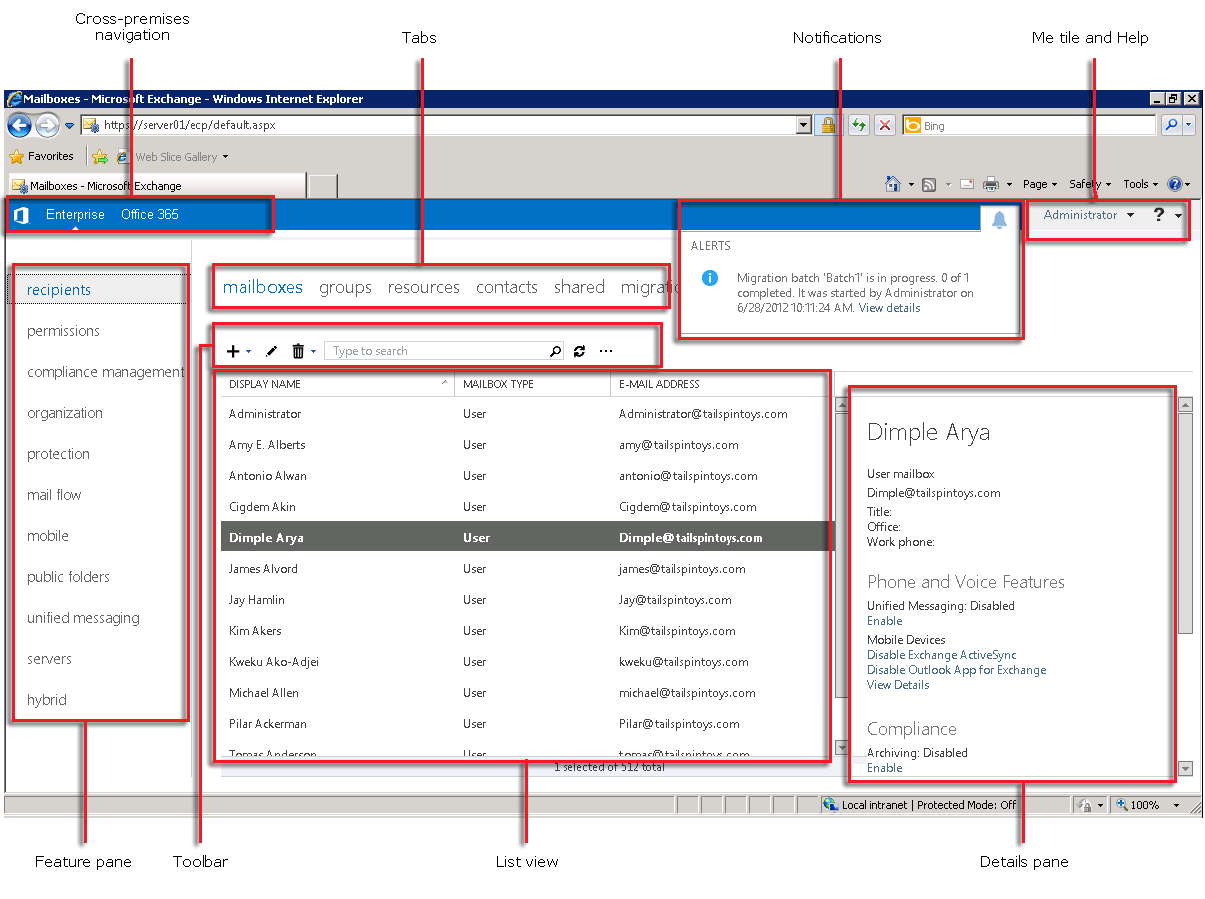1205x899 pixels.
Task: Open the resources tab
Action: pyautogui.click(x=423, y=287)
